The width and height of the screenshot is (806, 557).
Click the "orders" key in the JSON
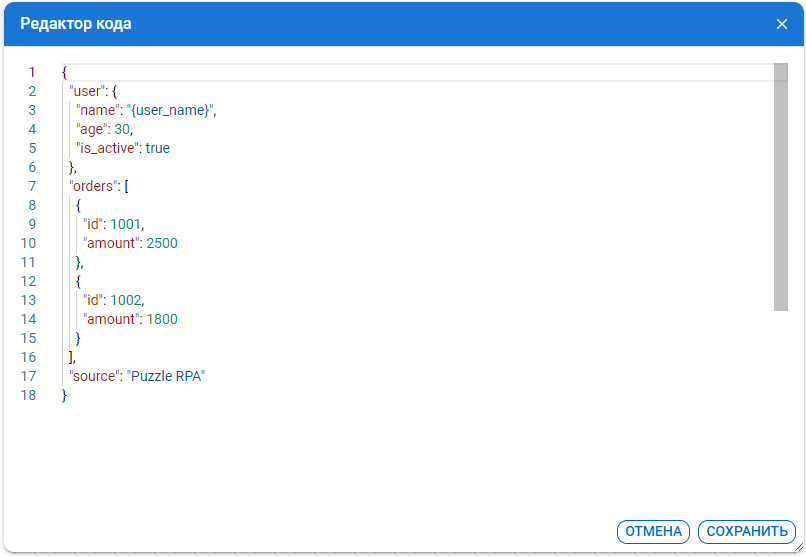[x=93, y=186]
